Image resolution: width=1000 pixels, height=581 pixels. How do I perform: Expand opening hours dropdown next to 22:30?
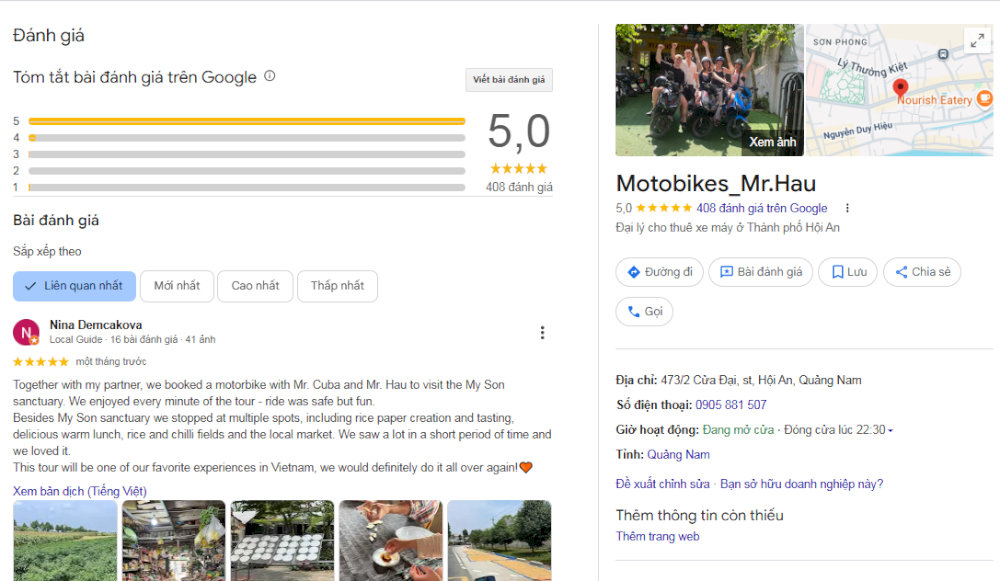point(890,430)
